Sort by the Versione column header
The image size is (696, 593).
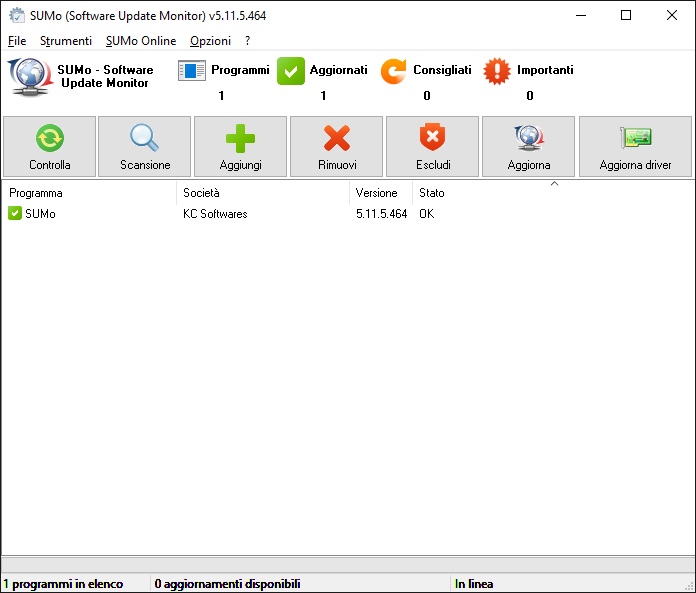(381, 193)
